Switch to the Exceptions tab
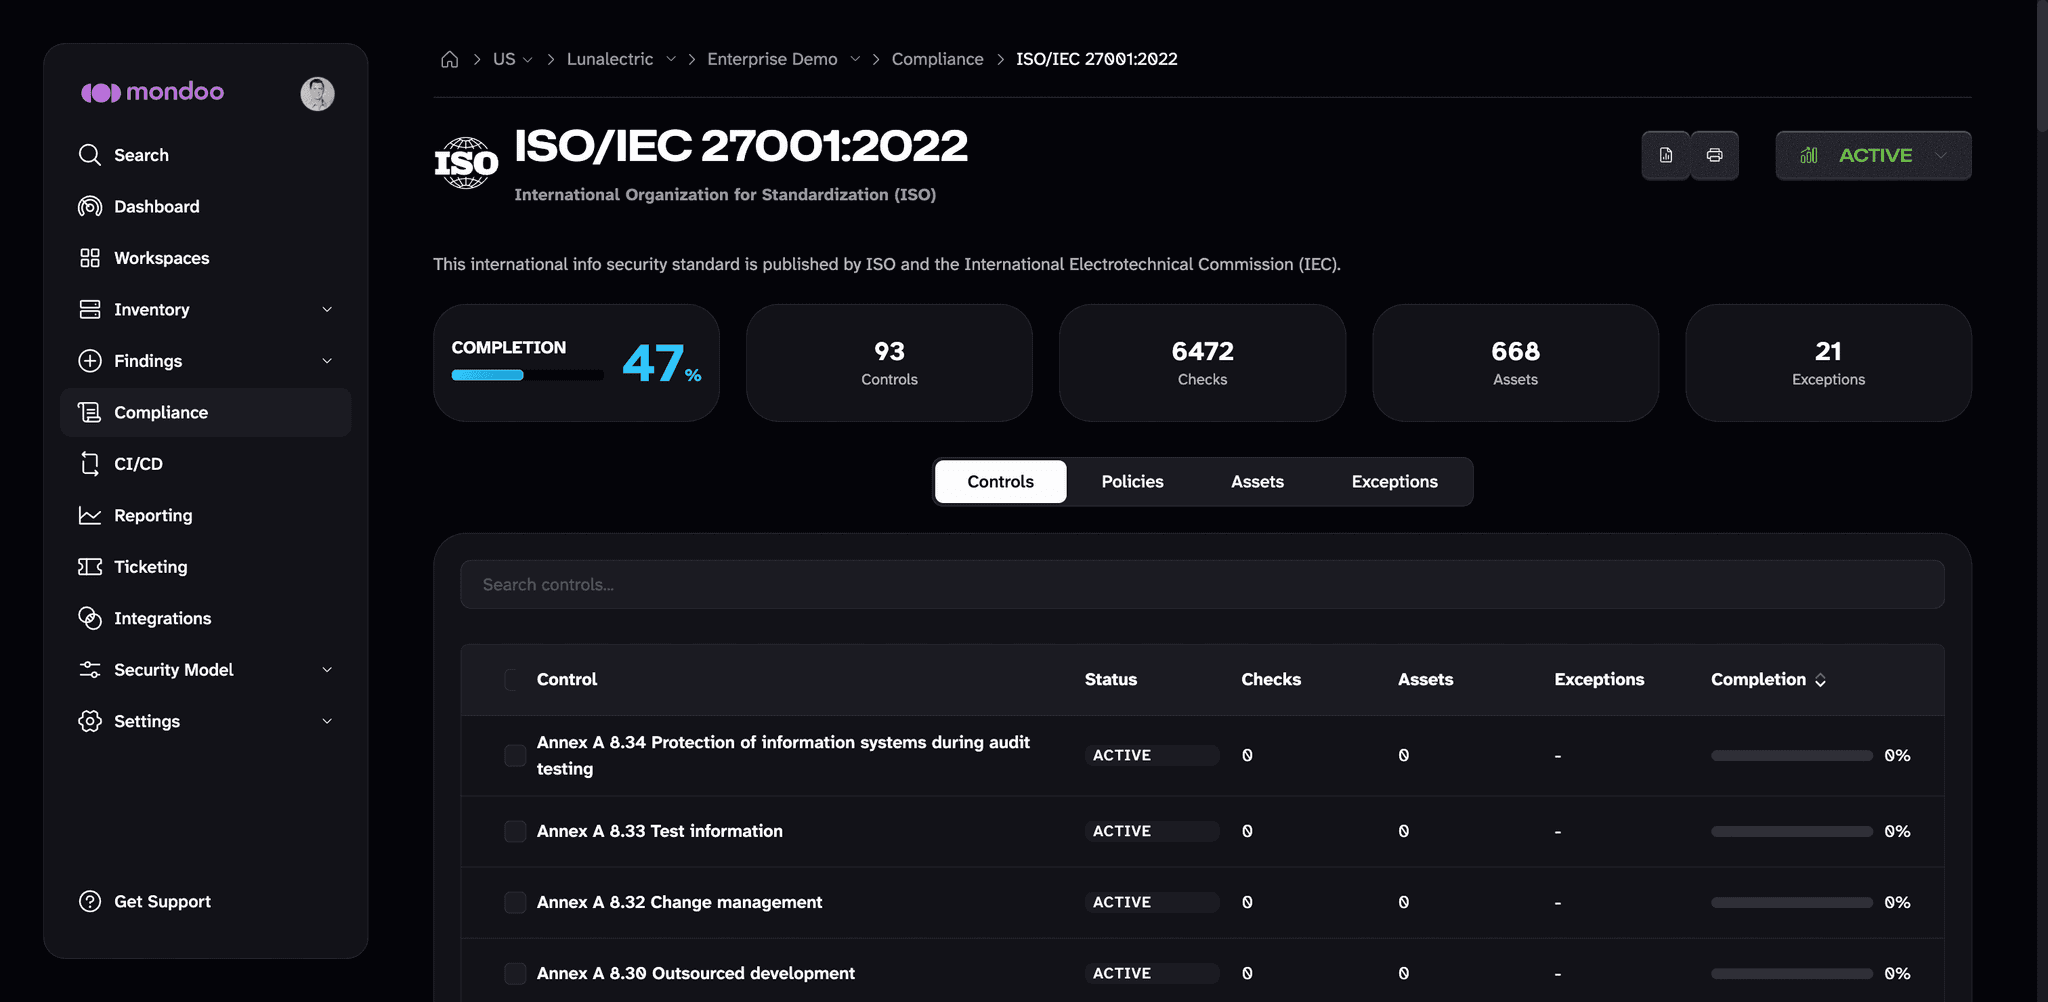This screenshot has width=2048, height=1002. pos(1394,481)
